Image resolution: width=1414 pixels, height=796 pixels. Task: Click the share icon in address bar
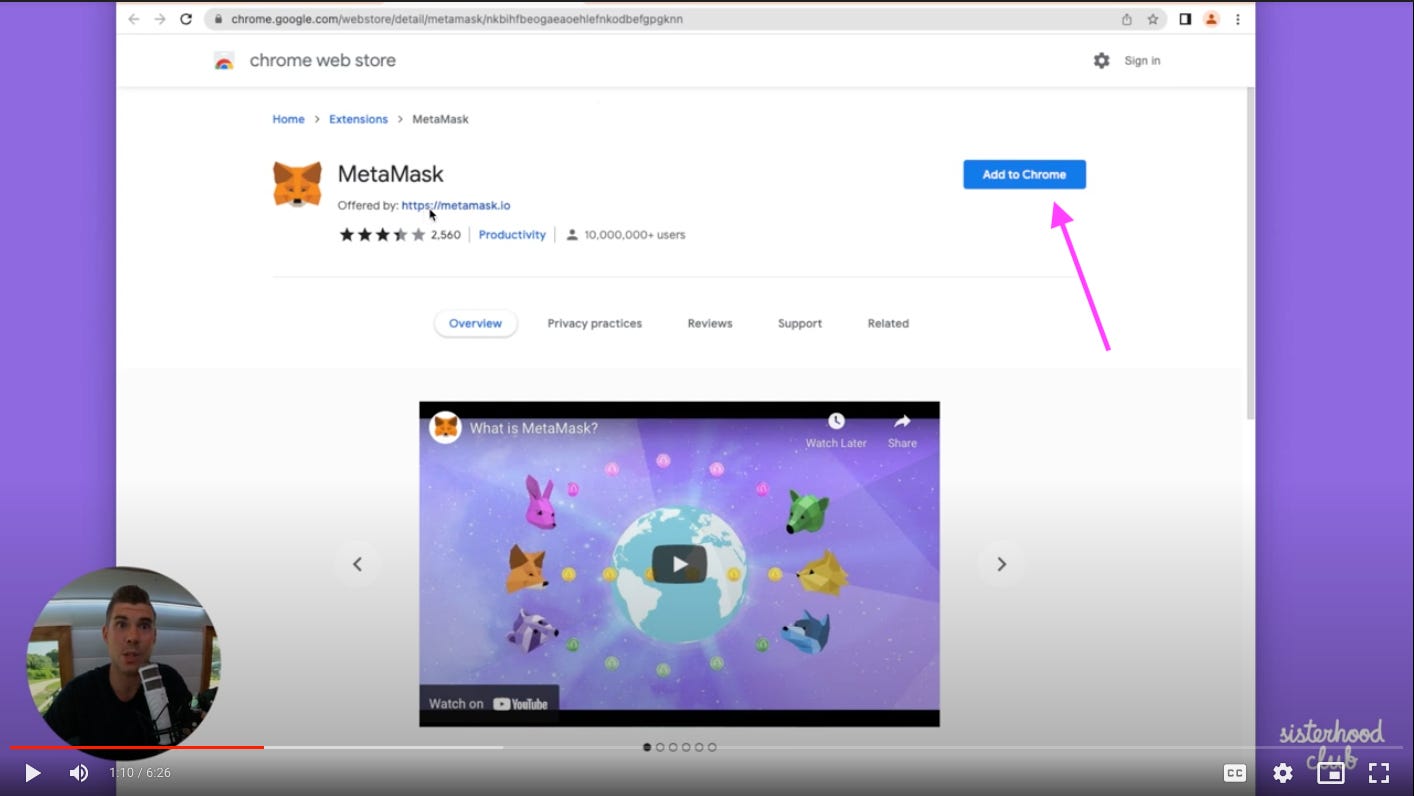tap(1127, 19)
